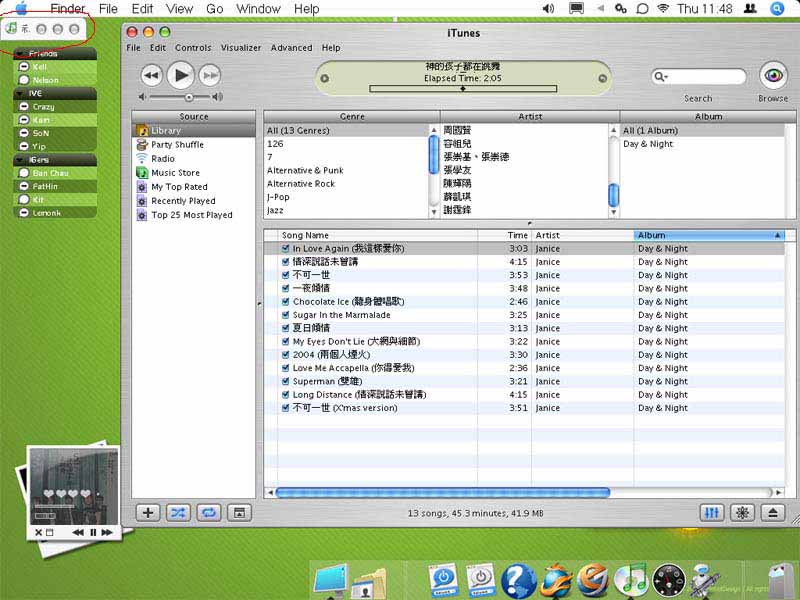Uncheck Chocolate Ice song checkbox
Screen dimensions: 800x600
point(286,302)
